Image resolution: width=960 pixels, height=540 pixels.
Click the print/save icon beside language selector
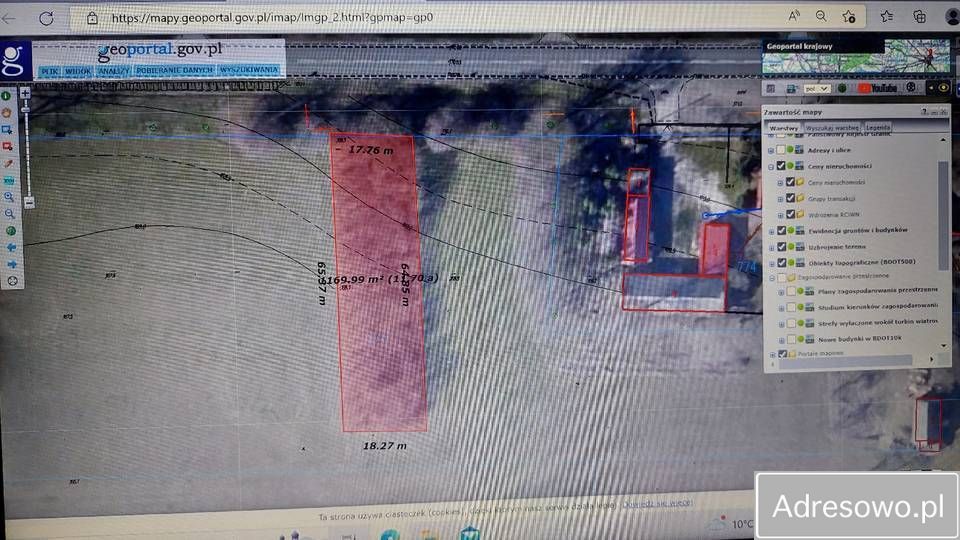point(791,89)
